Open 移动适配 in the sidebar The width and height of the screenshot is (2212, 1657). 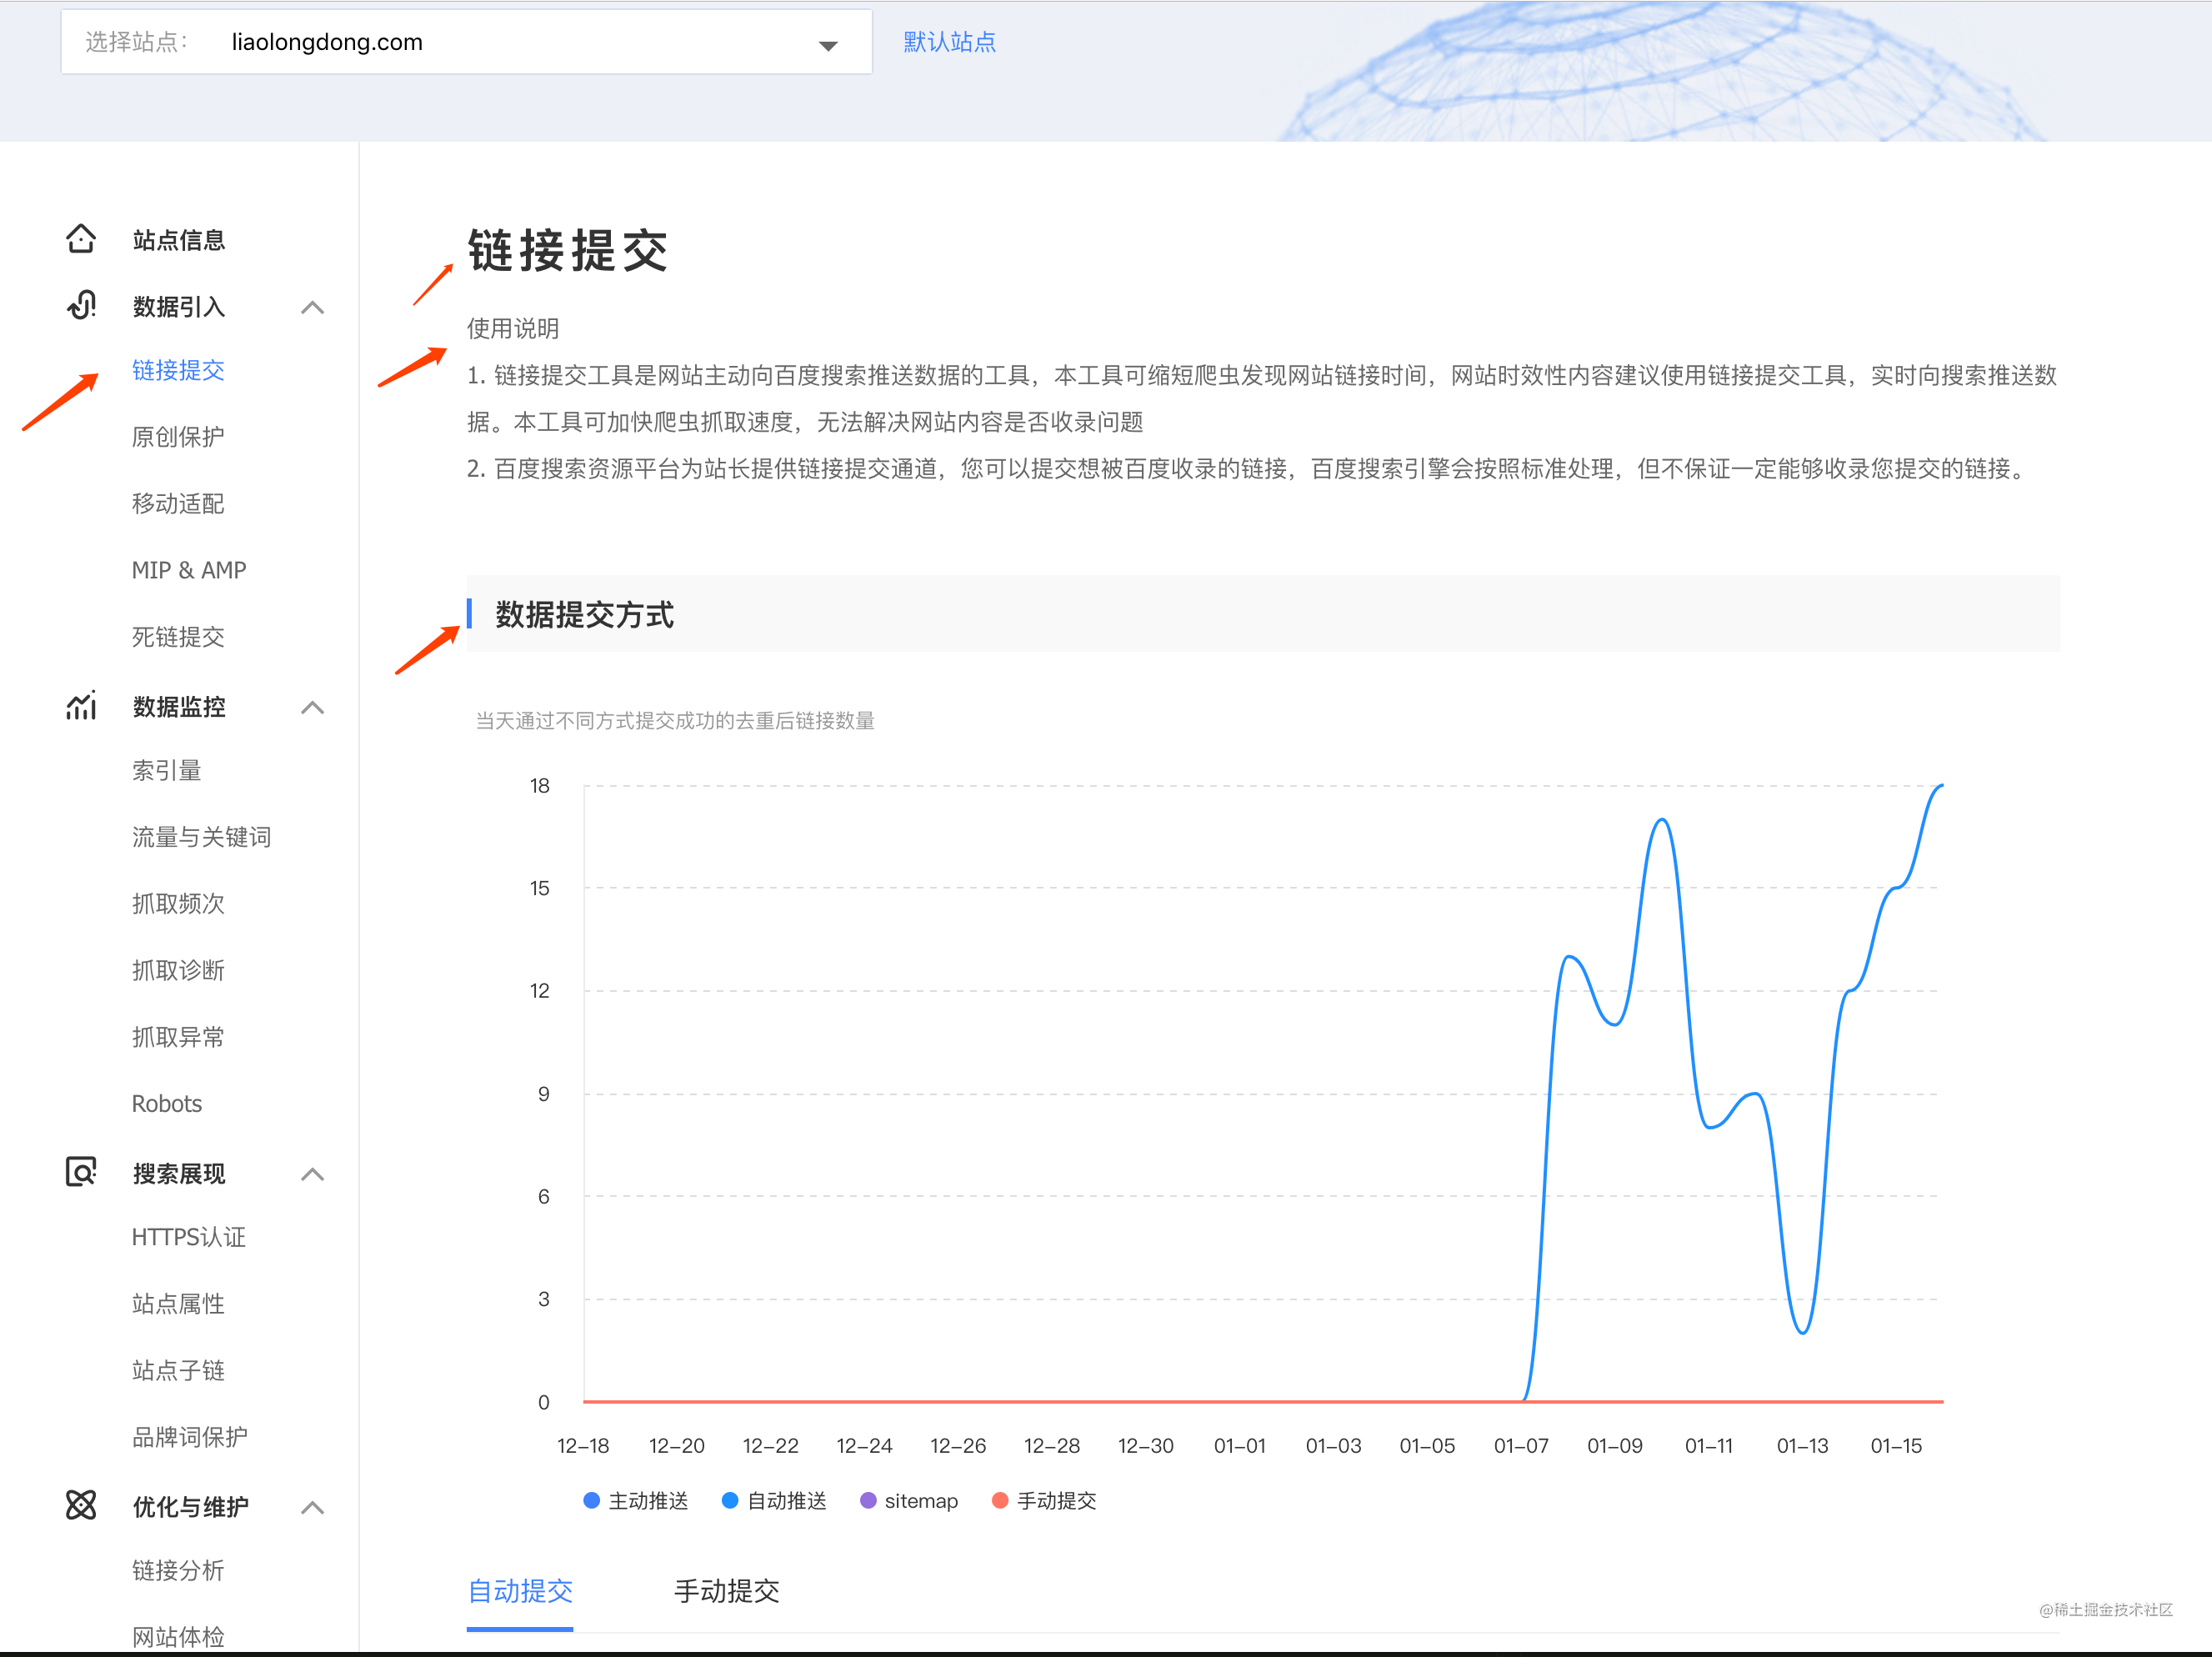coord(178,503)
